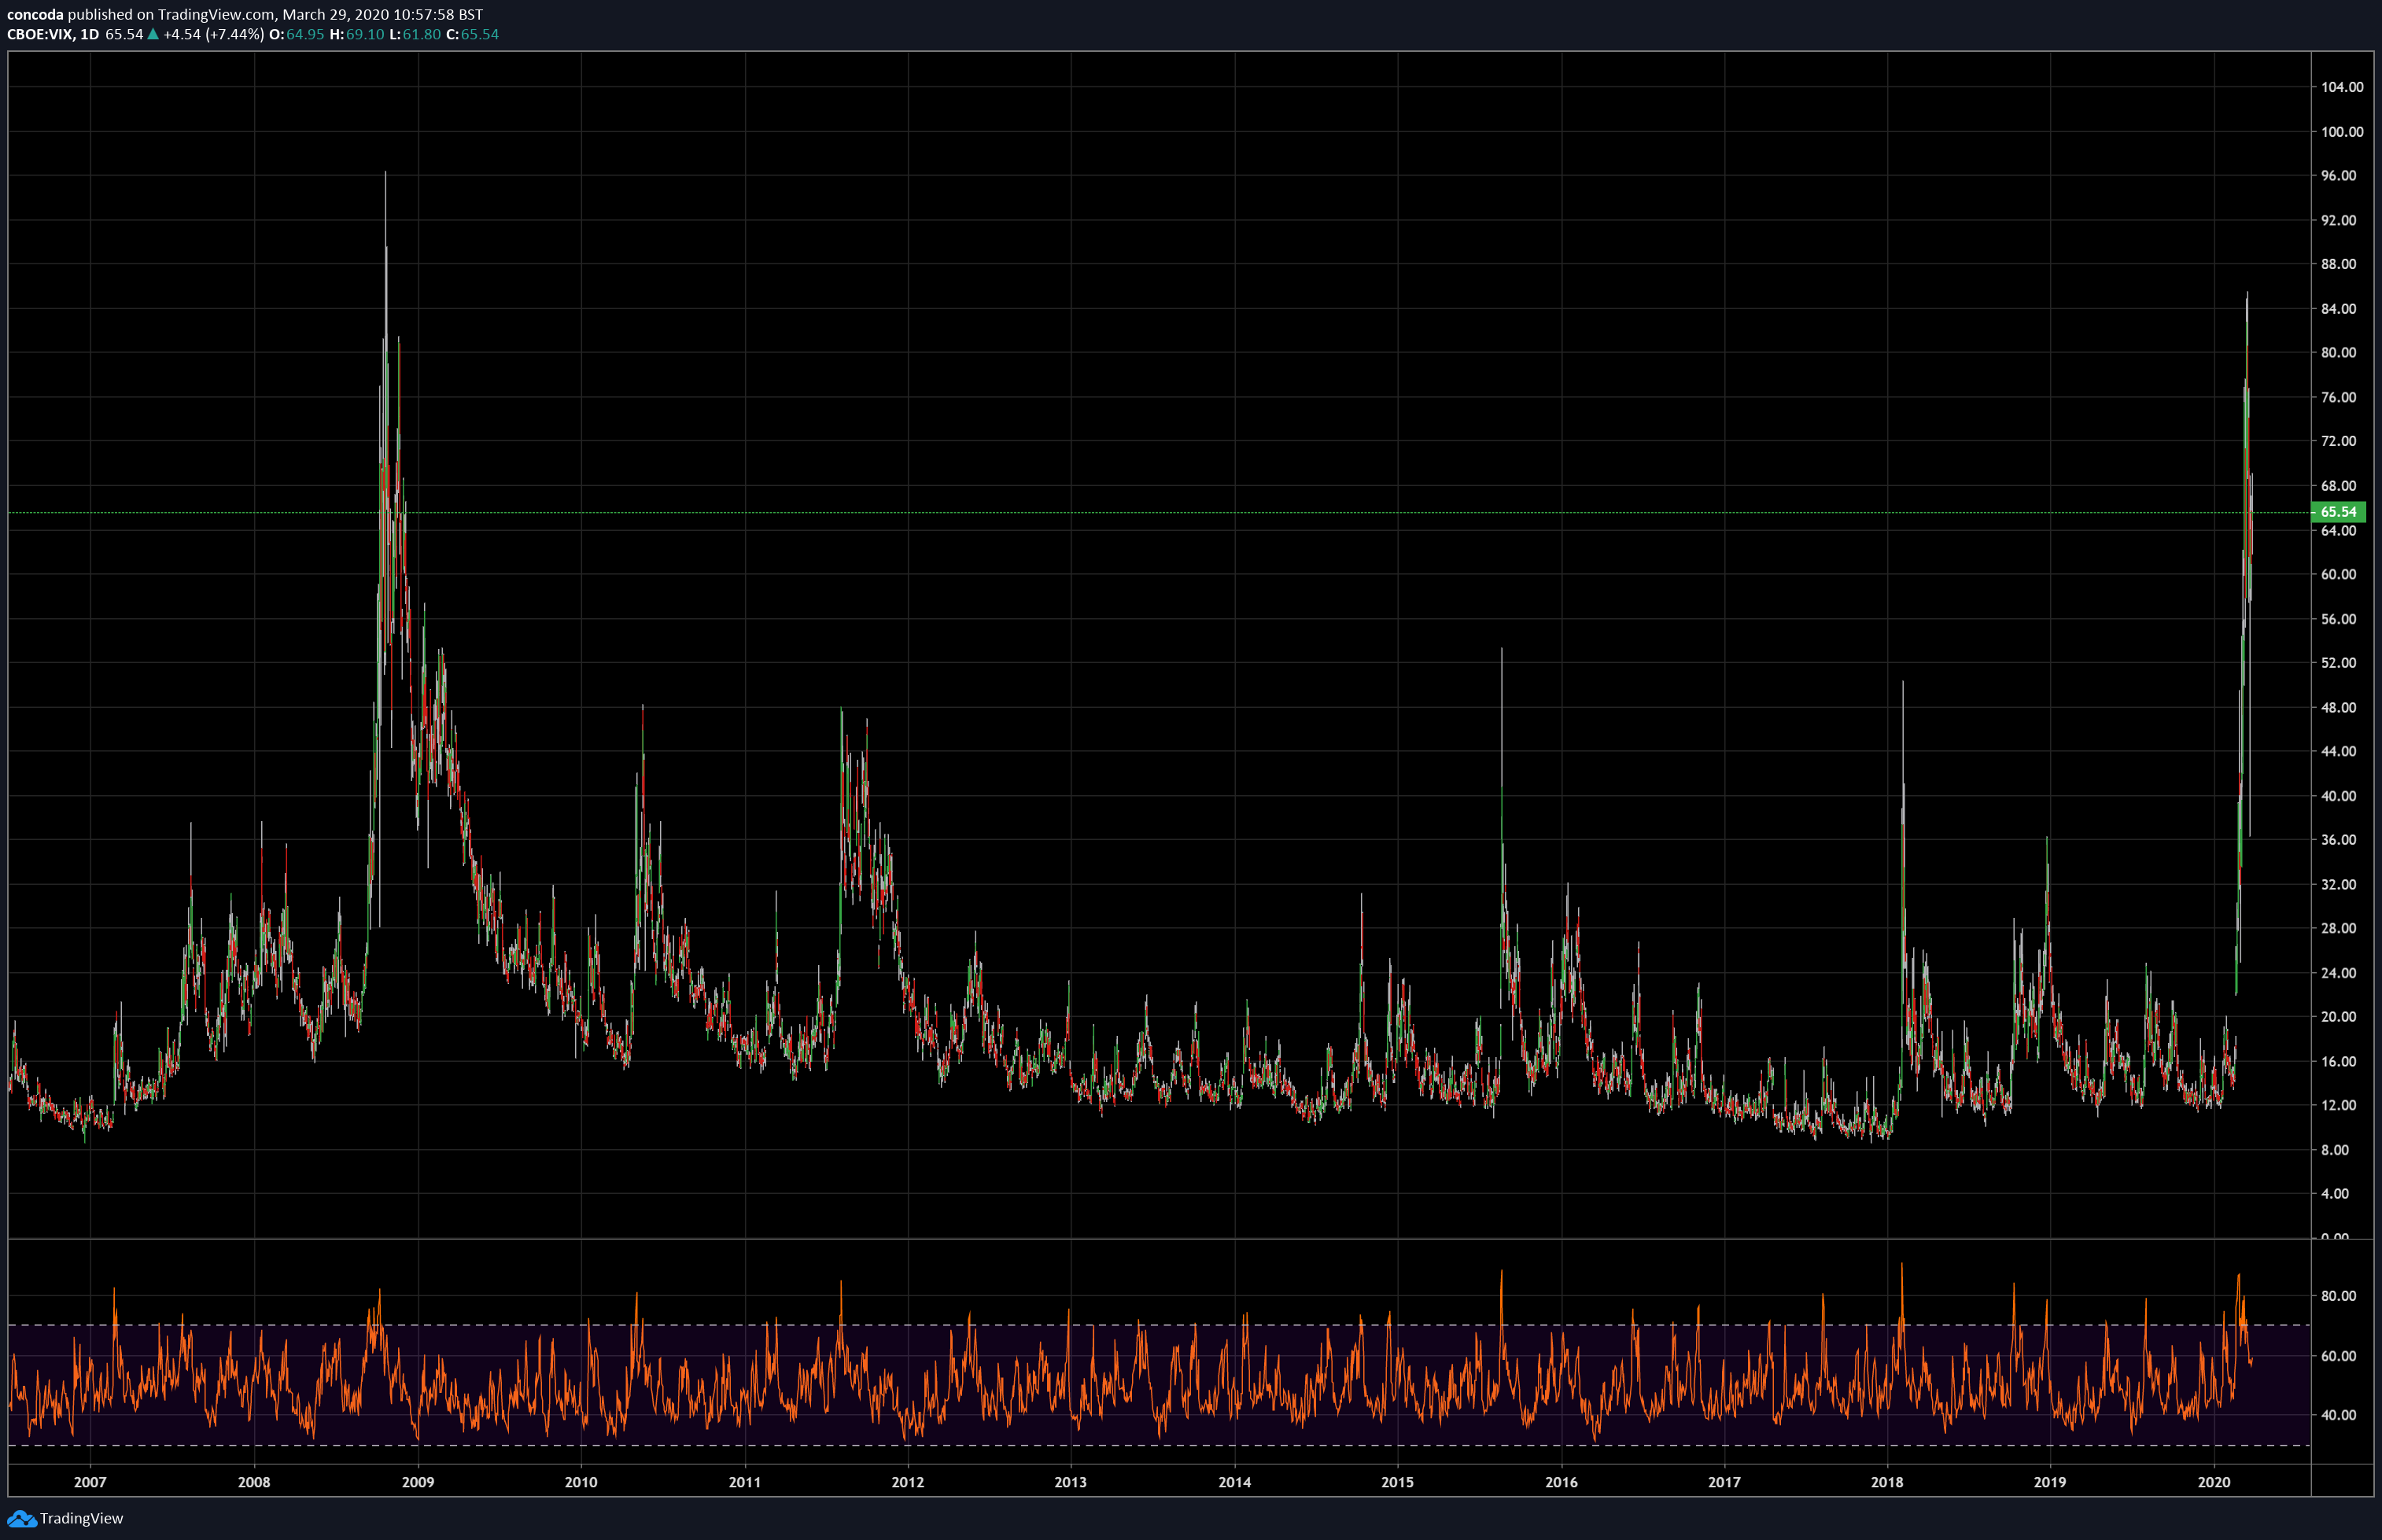Click the green 65.54 current price tag

(2338, 512)
